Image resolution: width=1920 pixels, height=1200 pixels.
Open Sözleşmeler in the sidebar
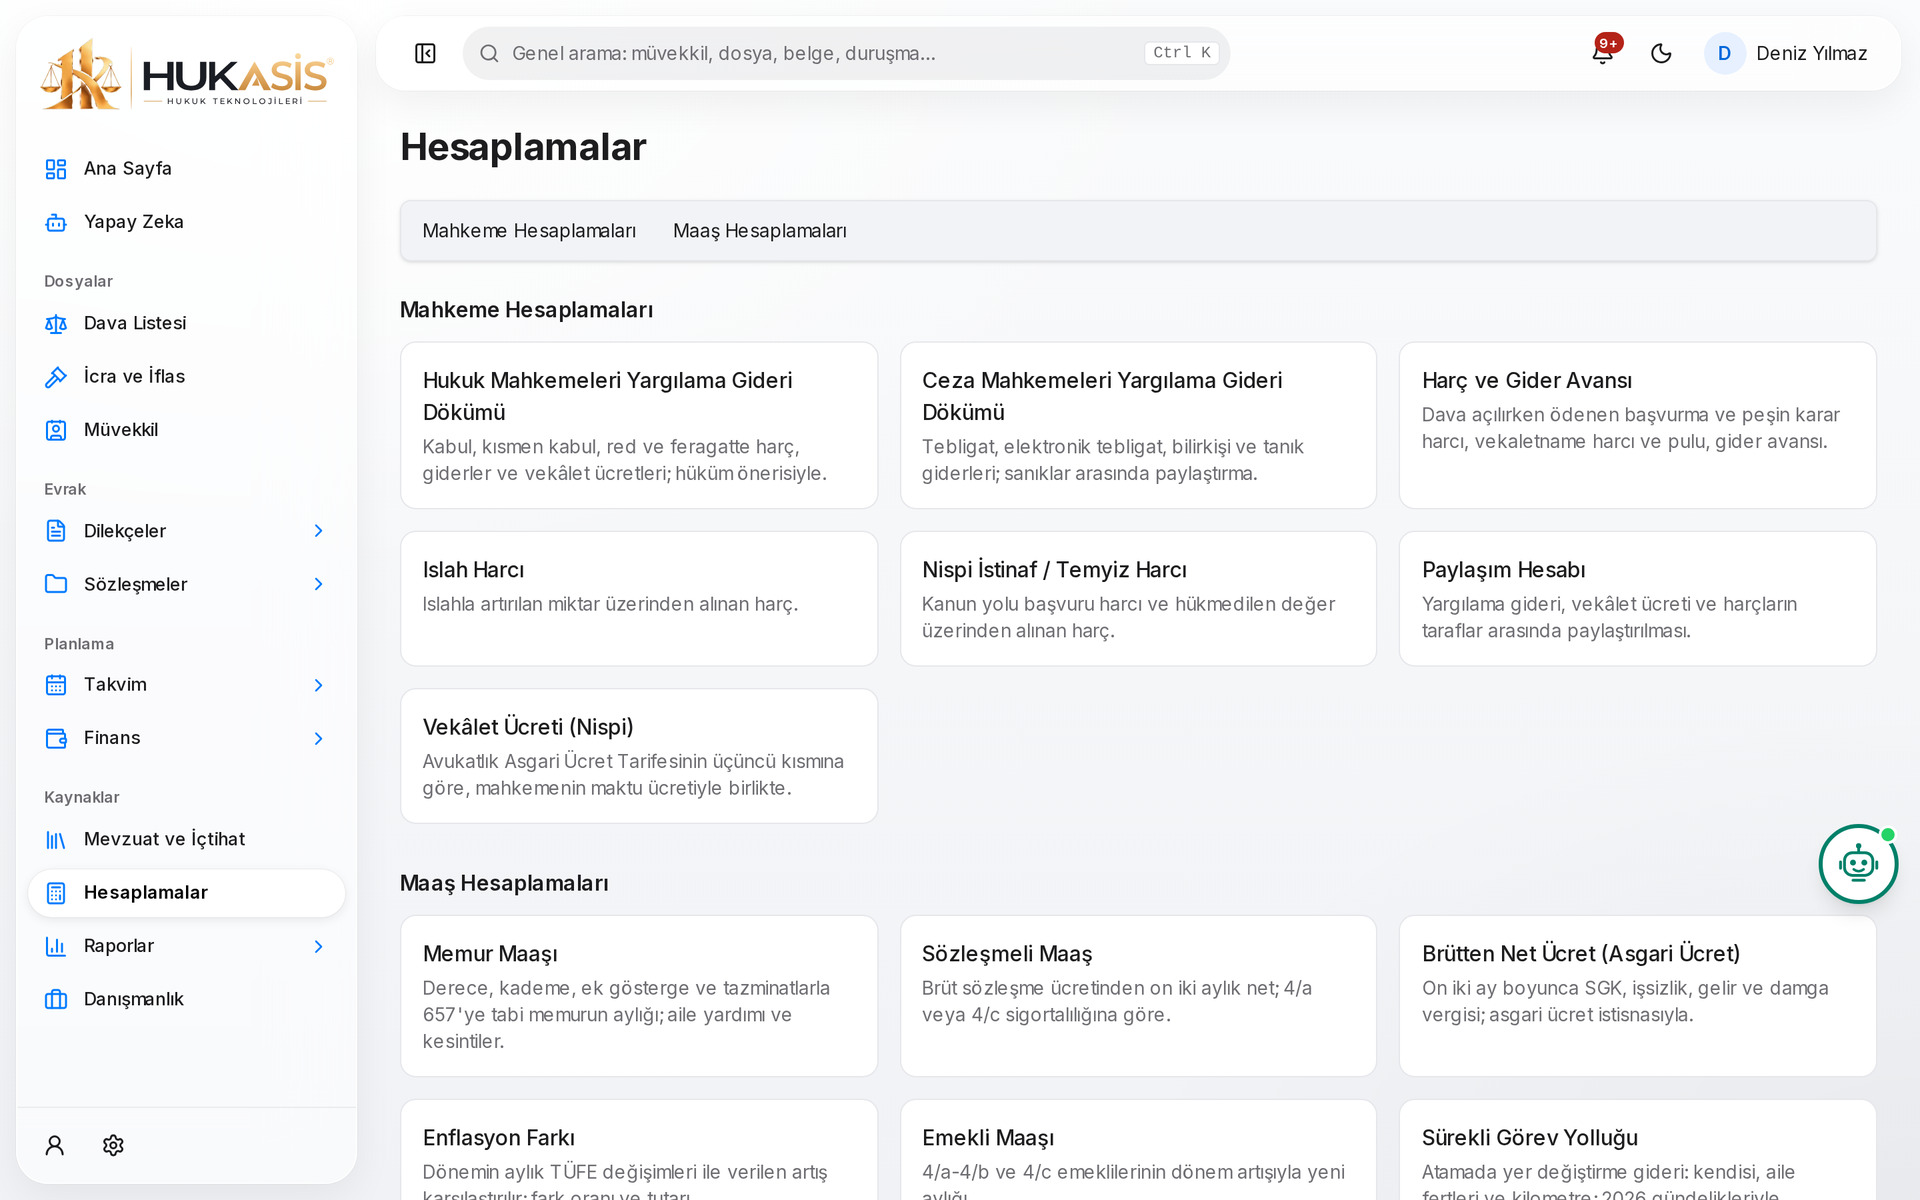(186, 584)
